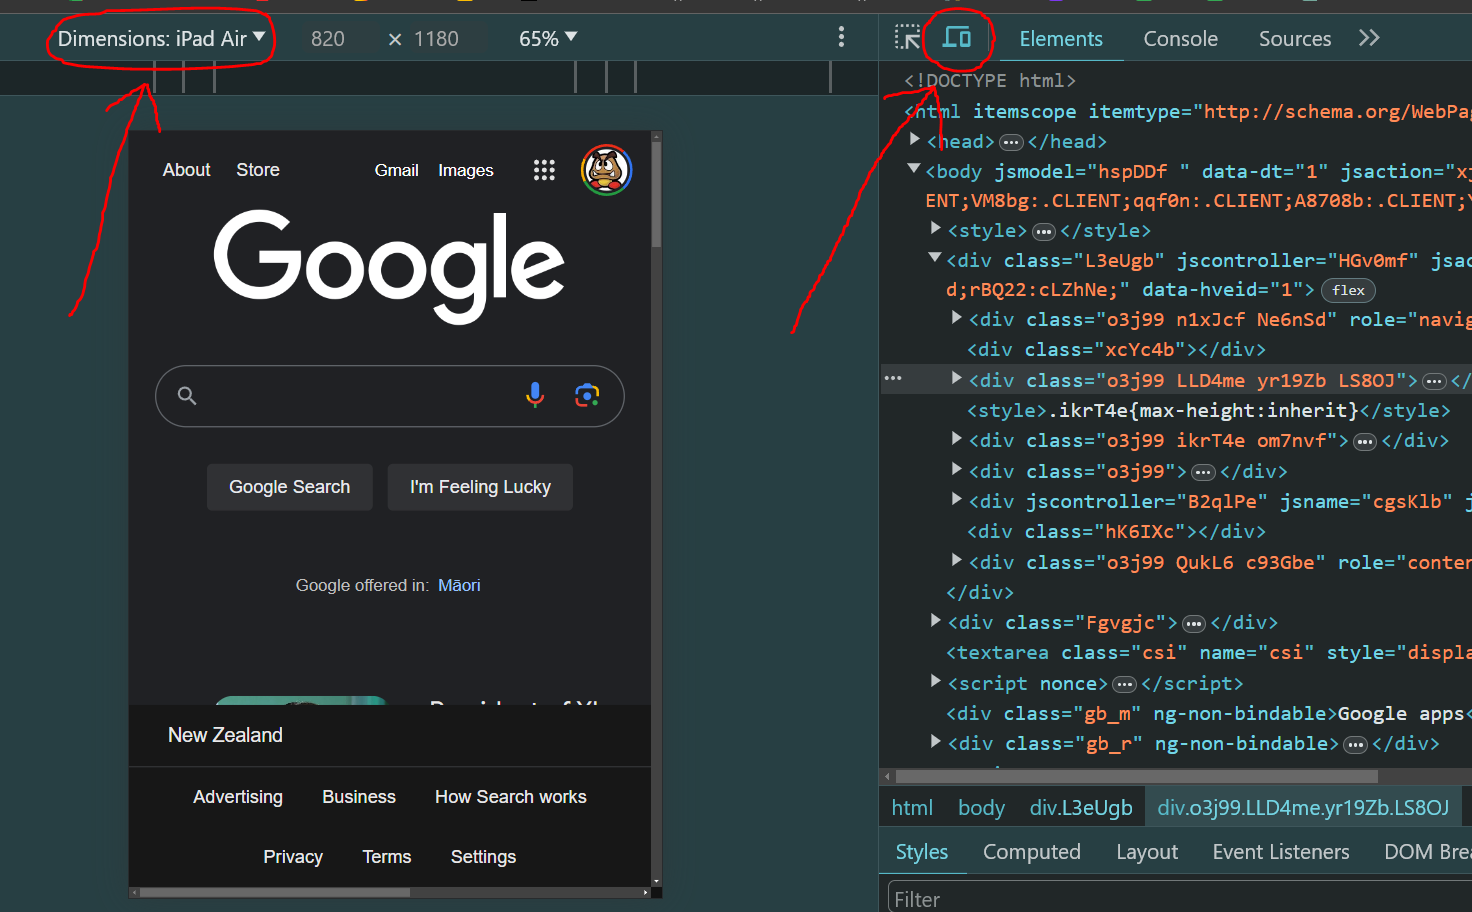Viewport: 1472px width, 912px height.
Task: Show more DevTools tabs chevron
Action: coord(1369,38)
